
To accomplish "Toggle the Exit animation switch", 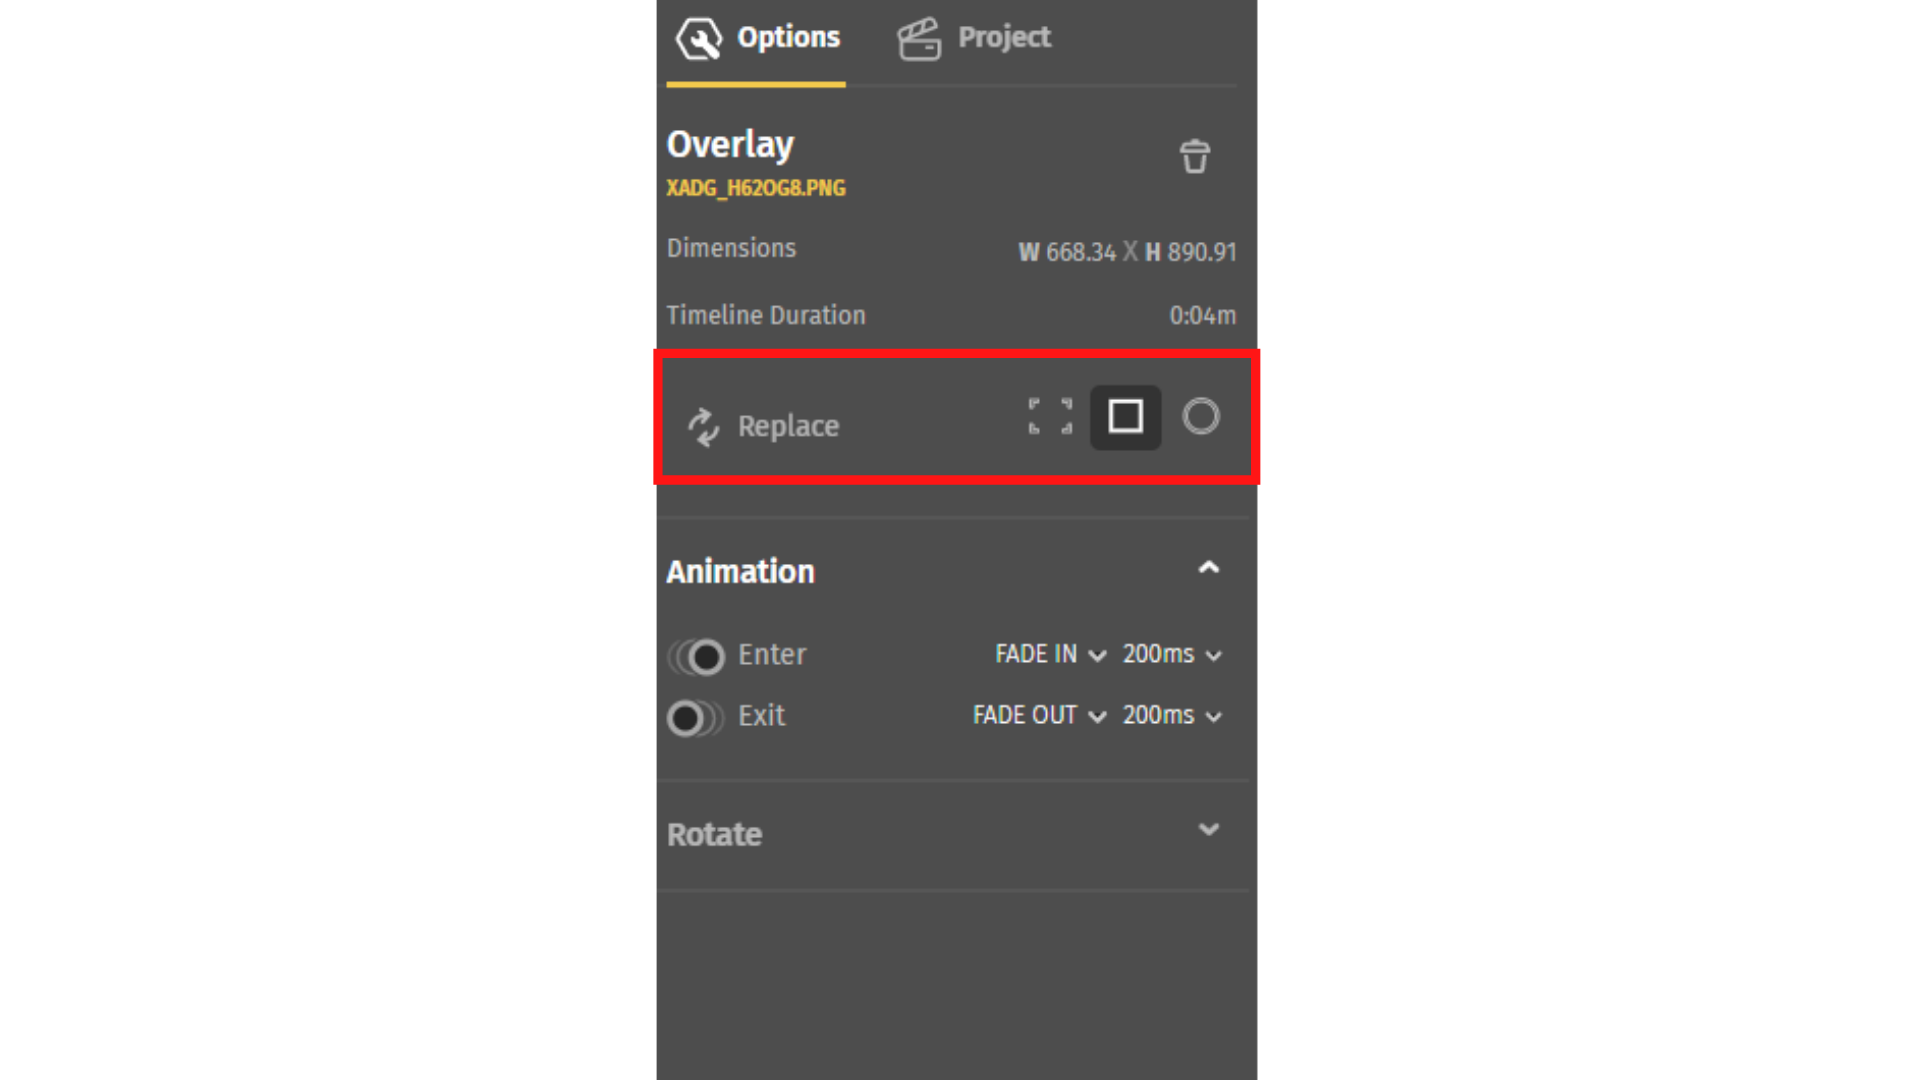I will (x=696, y=717).
